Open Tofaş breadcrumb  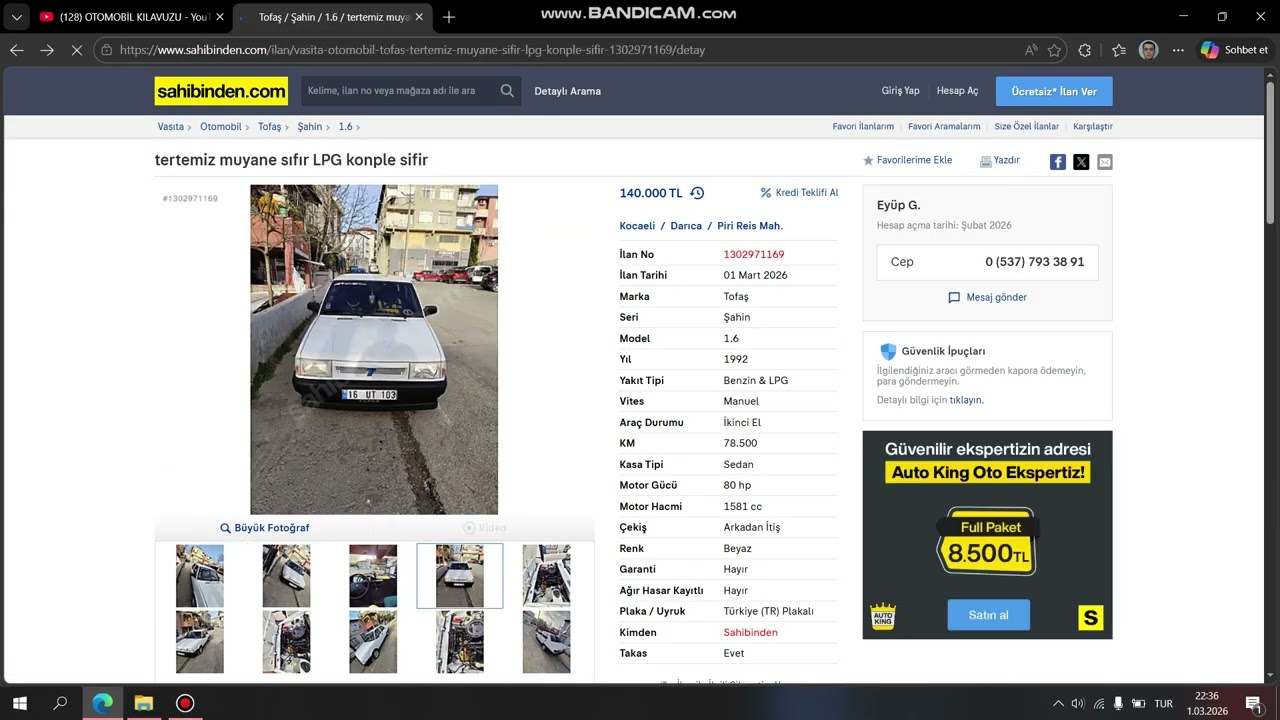click(269, 127)
